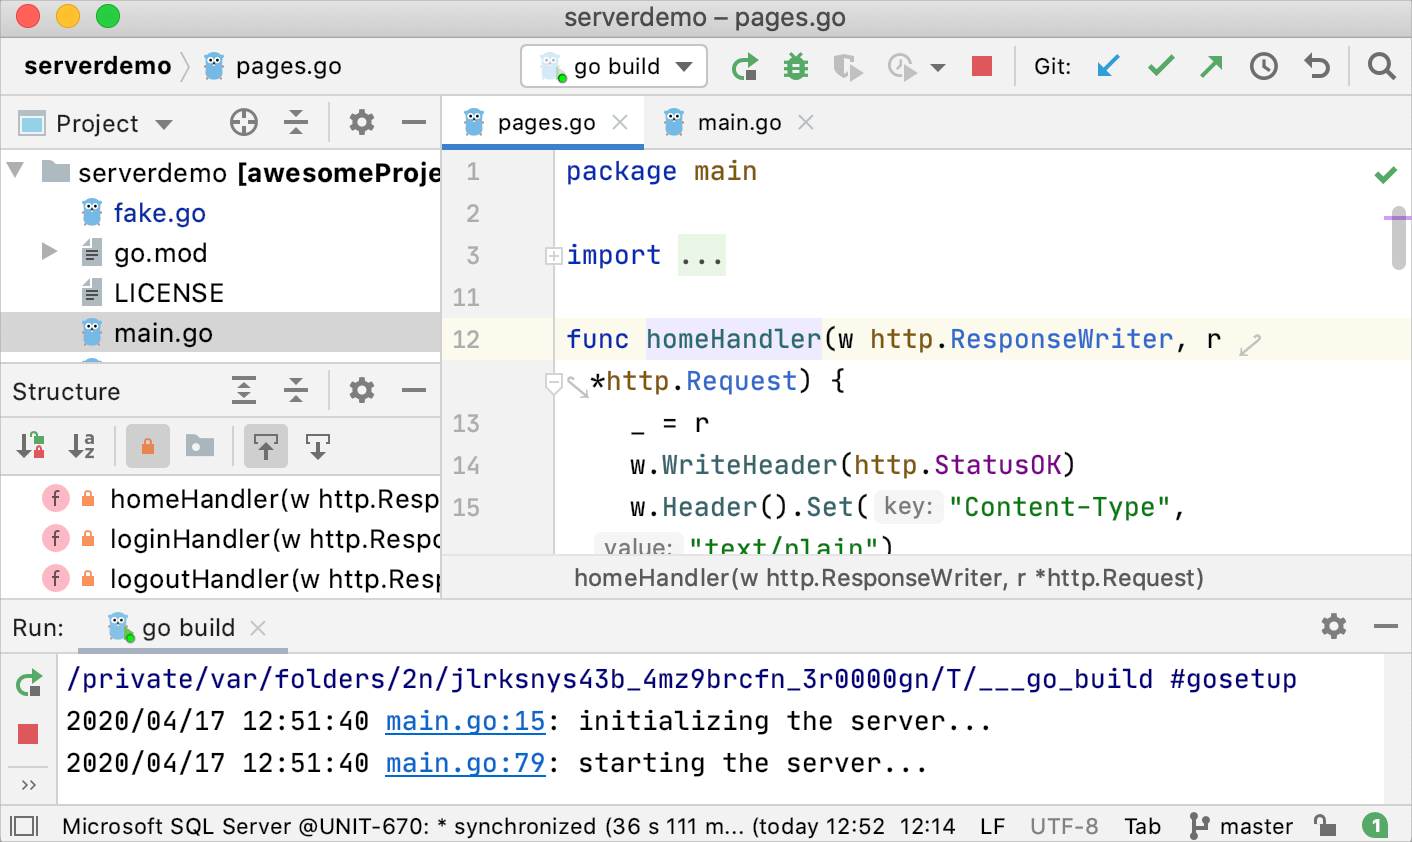Push changes with the green Git arrow
The height and width of the screenshot is (842, 1412).
pos(1211,67)
